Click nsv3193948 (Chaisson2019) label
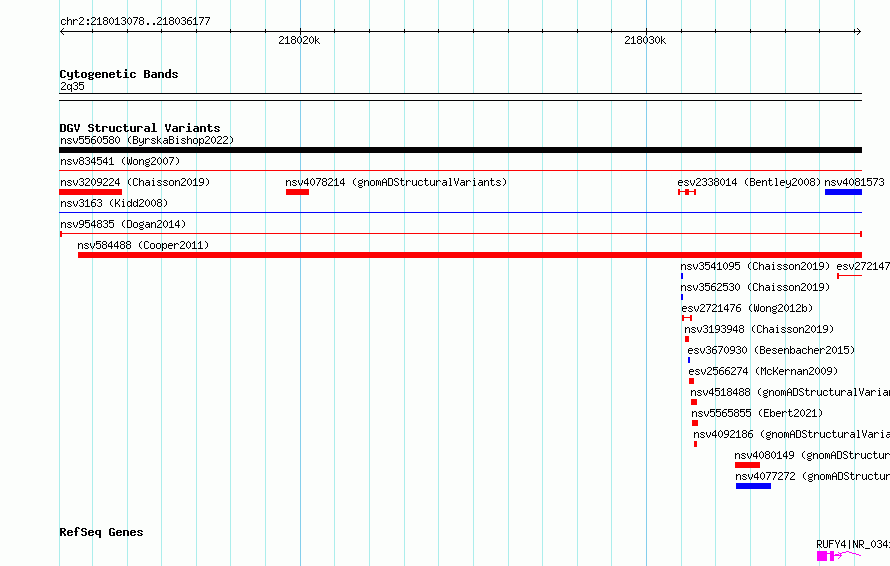Screen dimensions: 890x566 [759, 329]
